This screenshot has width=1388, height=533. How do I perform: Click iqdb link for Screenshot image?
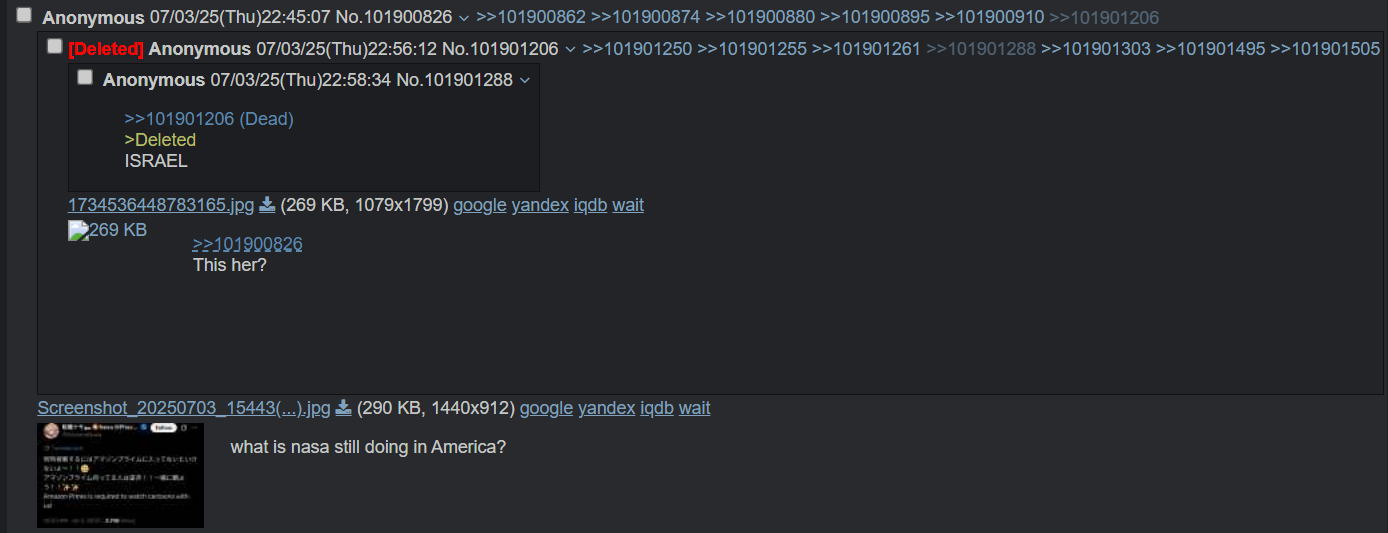tap(657, 408)
